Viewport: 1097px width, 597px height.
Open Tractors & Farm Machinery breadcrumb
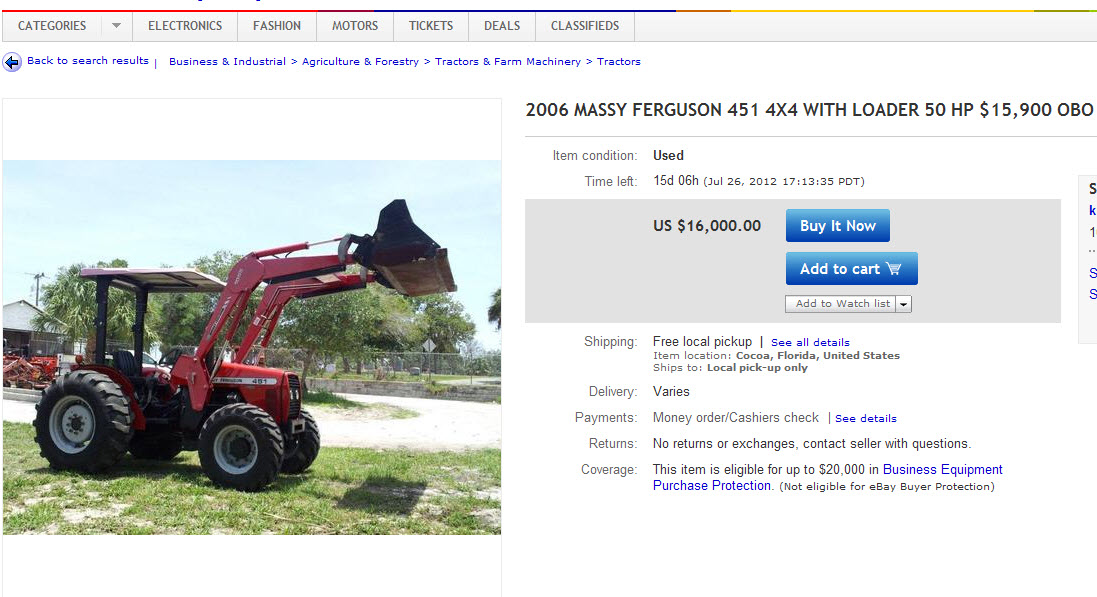pos(508,62)
